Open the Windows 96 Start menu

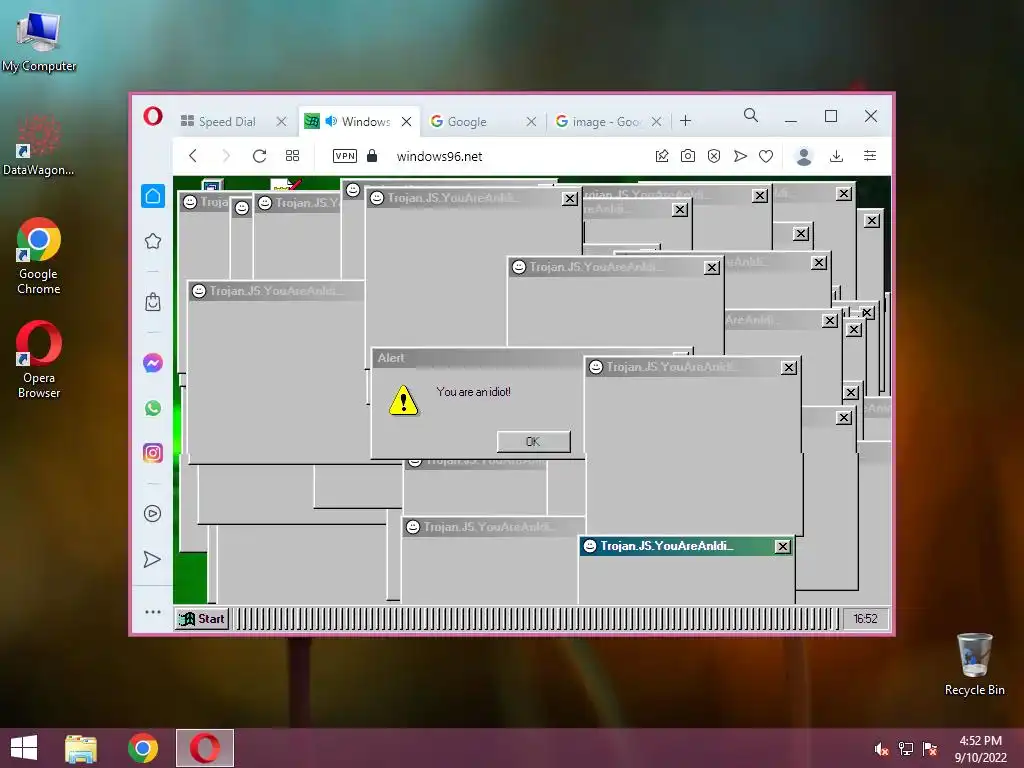pyautogui.click(x=202, y=618)
